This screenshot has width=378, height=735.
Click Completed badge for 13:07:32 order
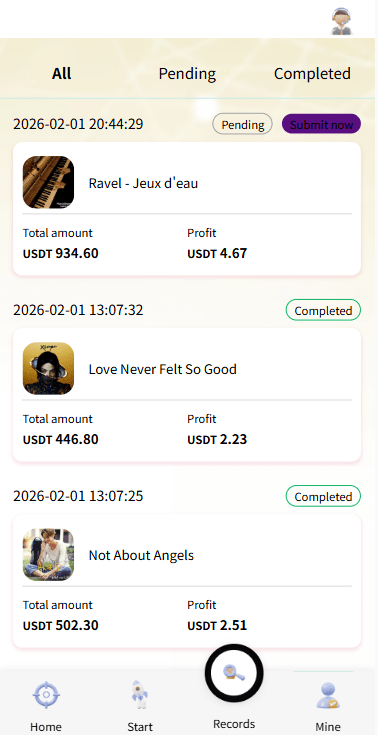(x=323, y=310)
